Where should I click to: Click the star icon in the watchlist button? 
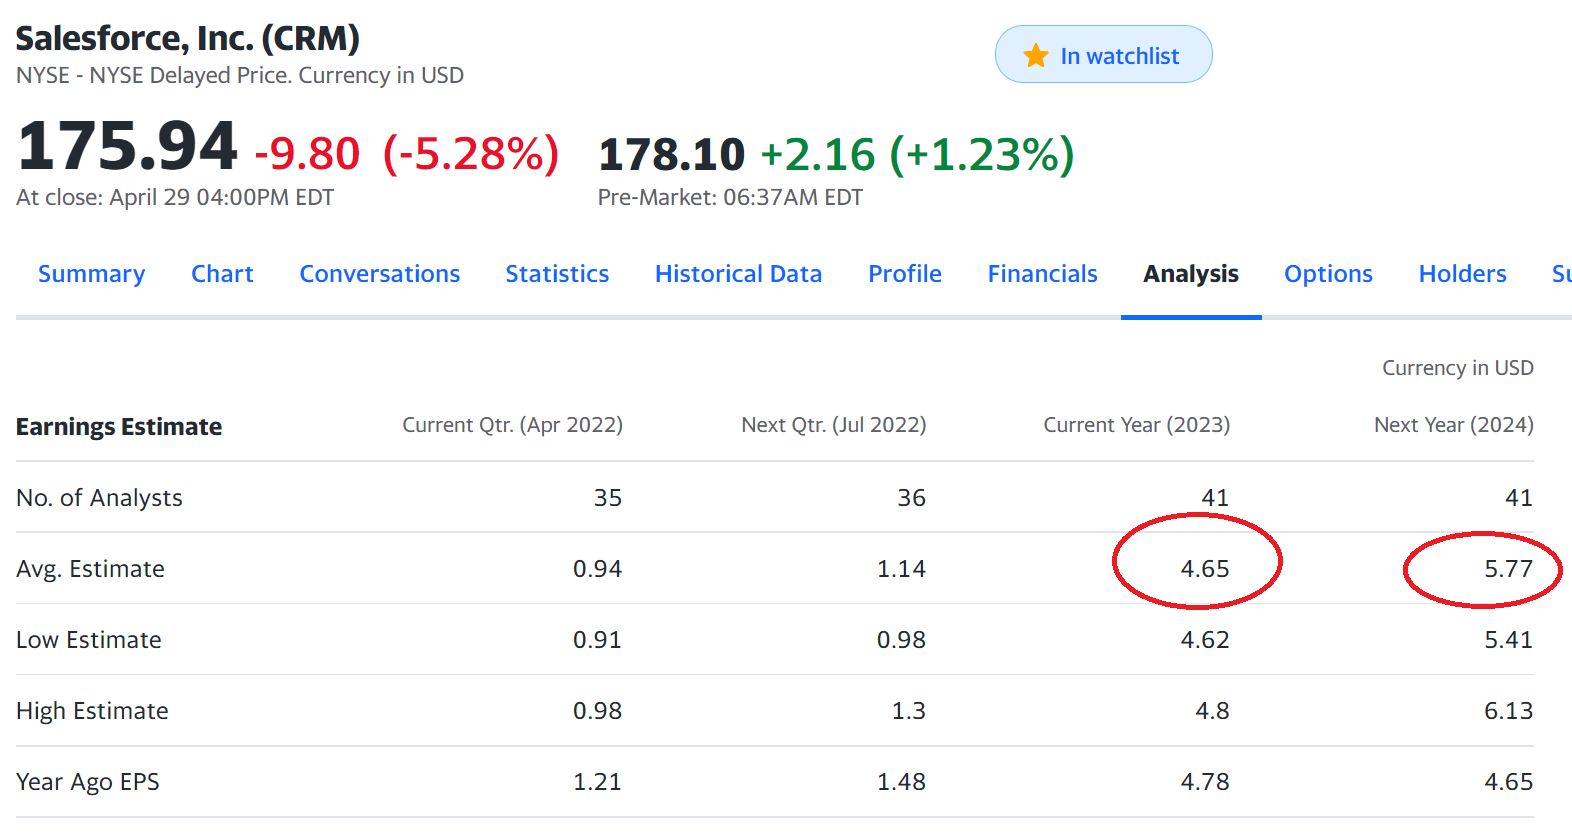coord(1036,55)
